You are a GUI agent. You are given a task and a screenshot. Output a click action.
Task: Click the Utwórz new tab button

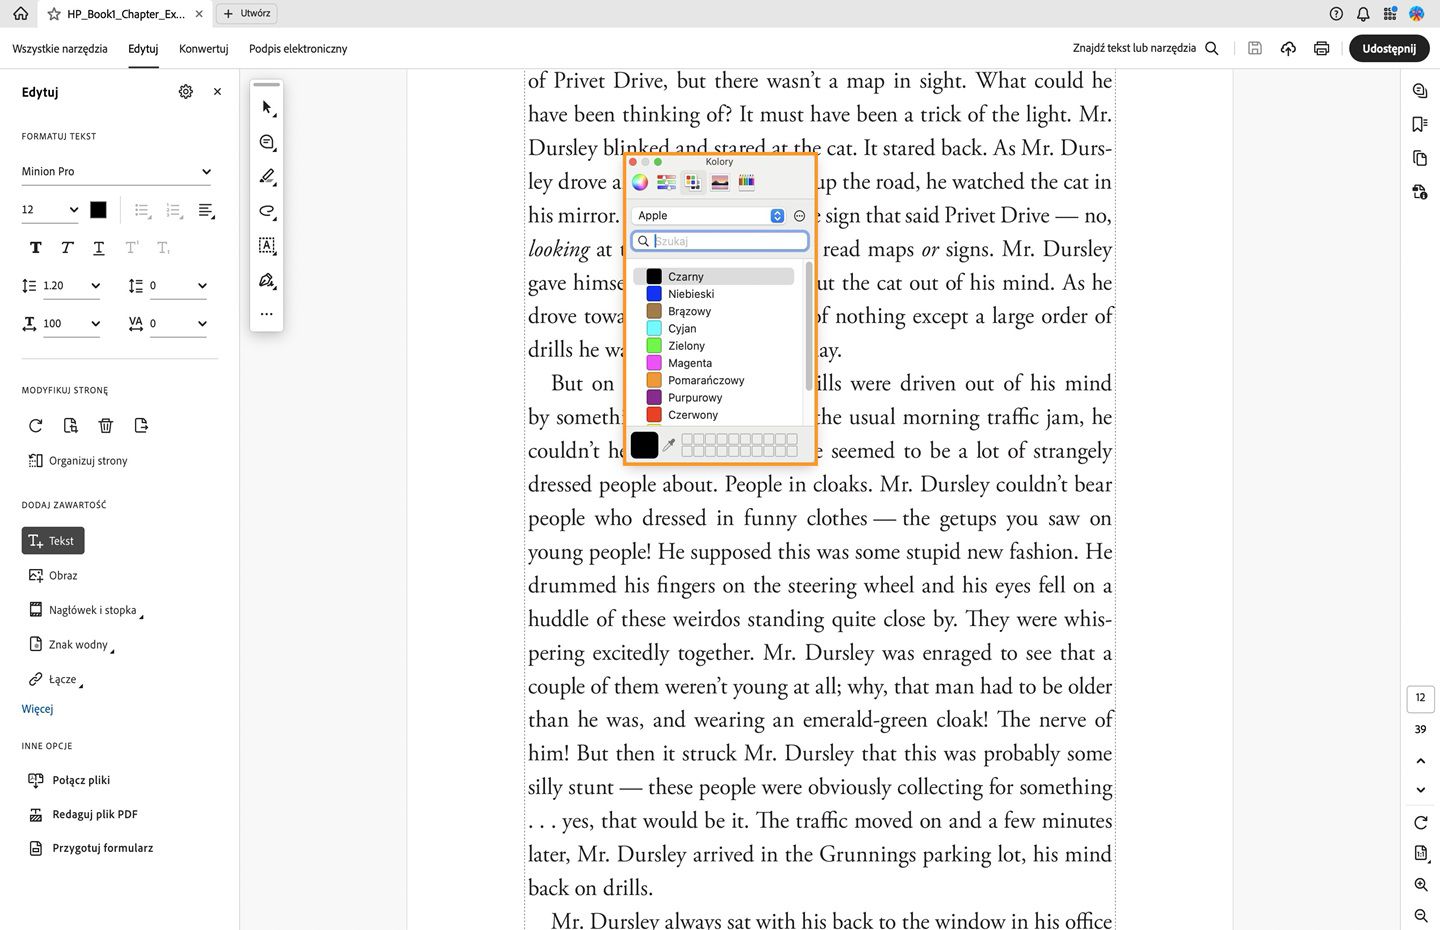pyautogui.click(x=247, y=14)
